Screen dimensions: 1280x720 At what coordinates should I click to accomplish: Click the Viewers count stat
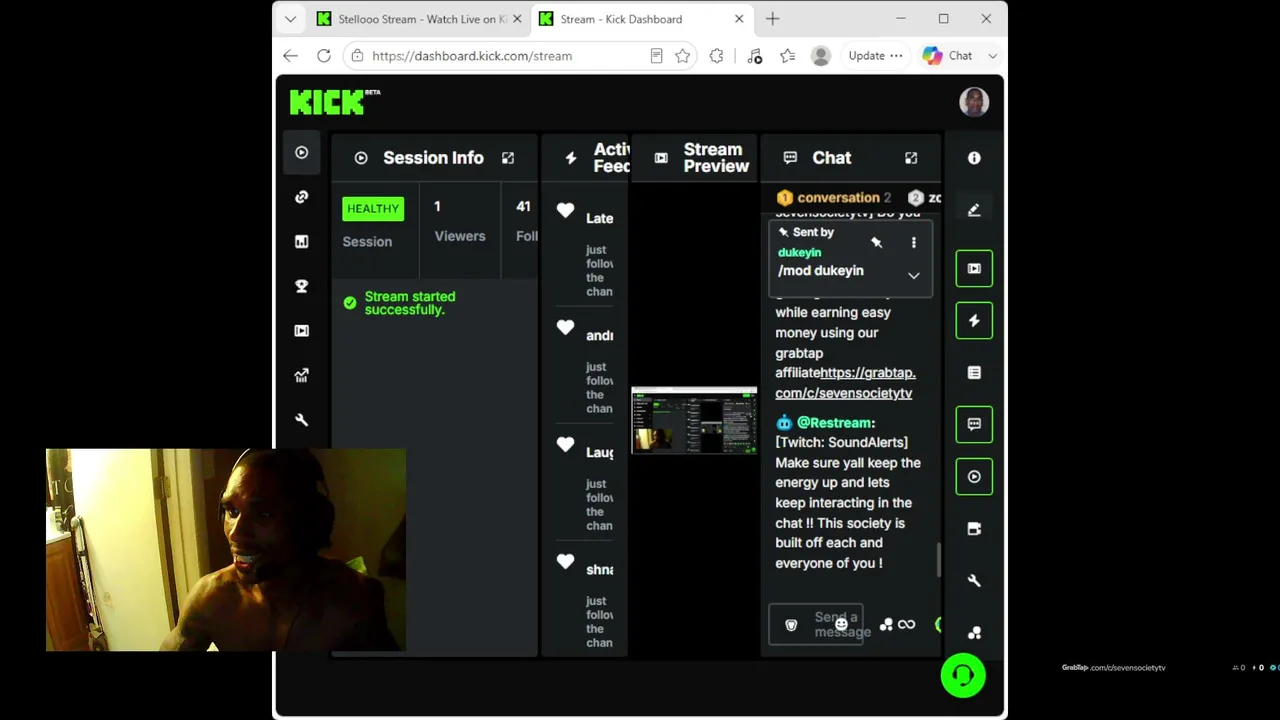(x=460, y=221)
